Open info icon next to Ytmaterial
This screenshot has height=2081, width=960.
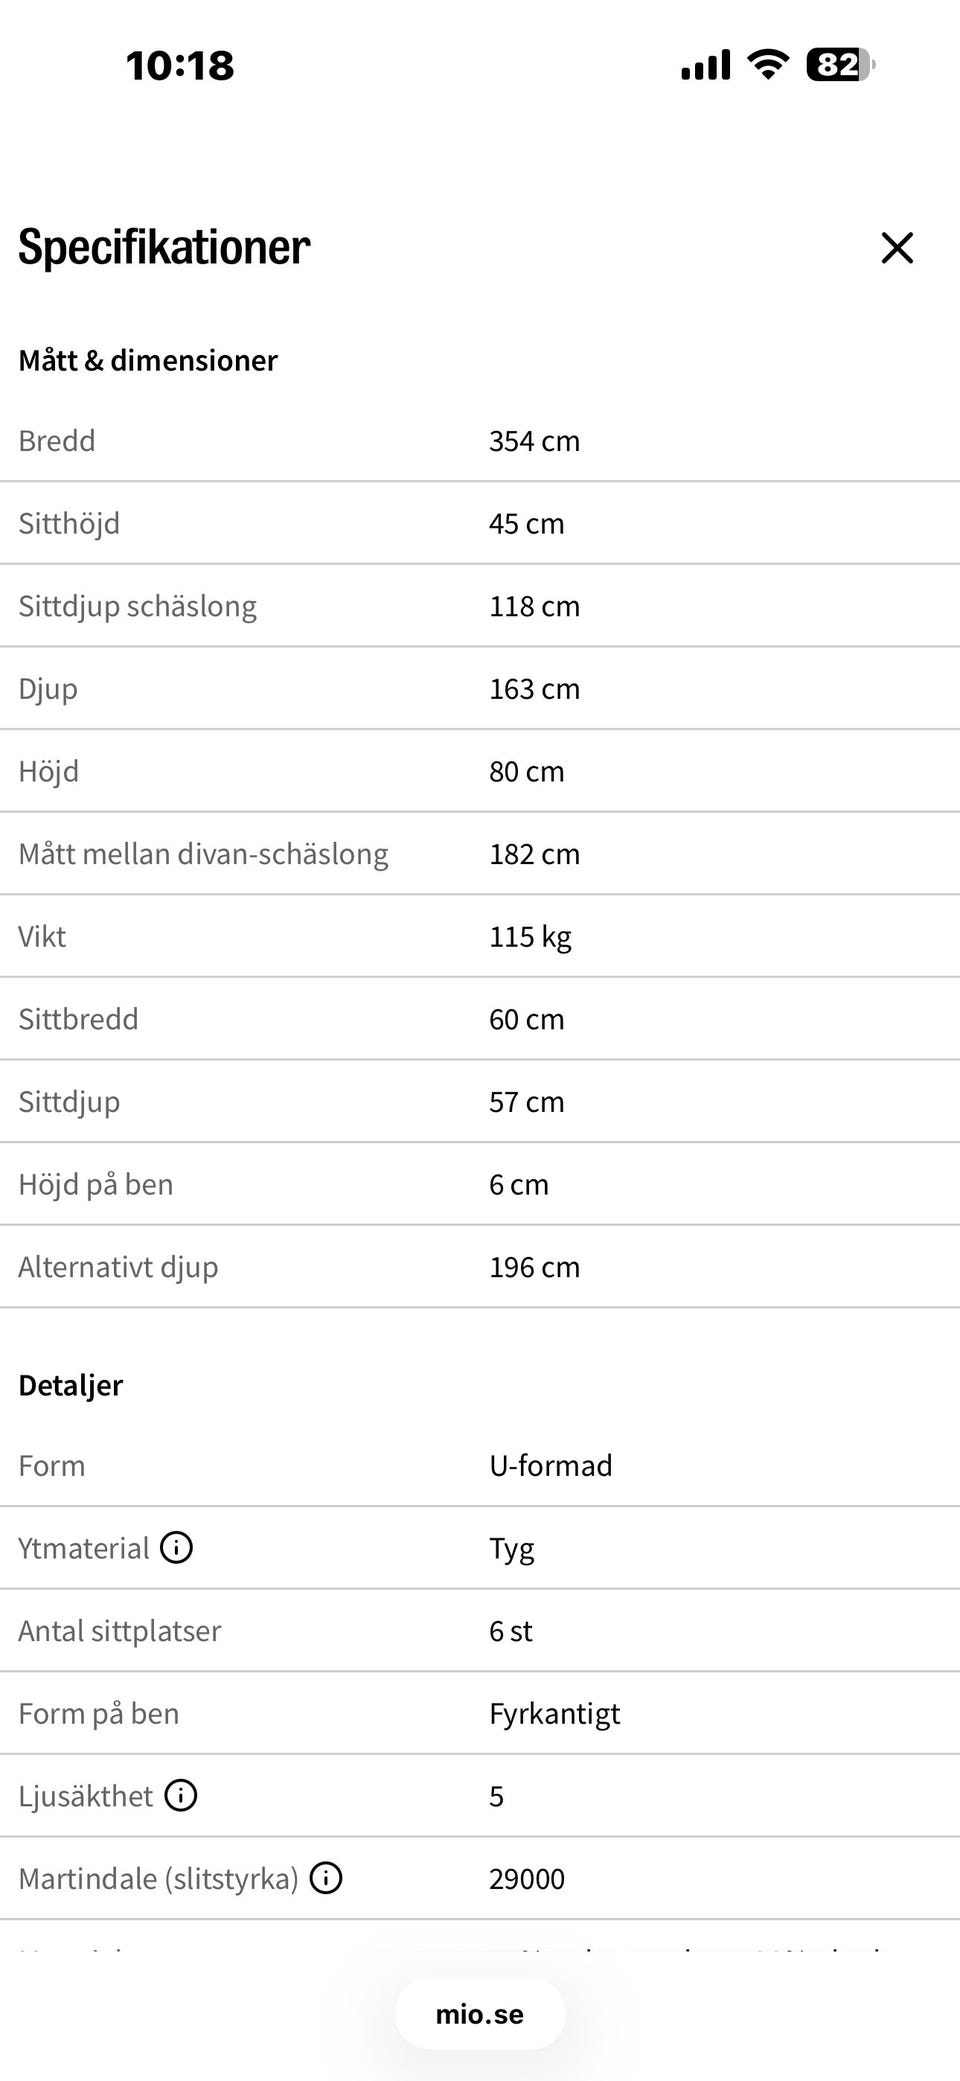(177, 1547)
